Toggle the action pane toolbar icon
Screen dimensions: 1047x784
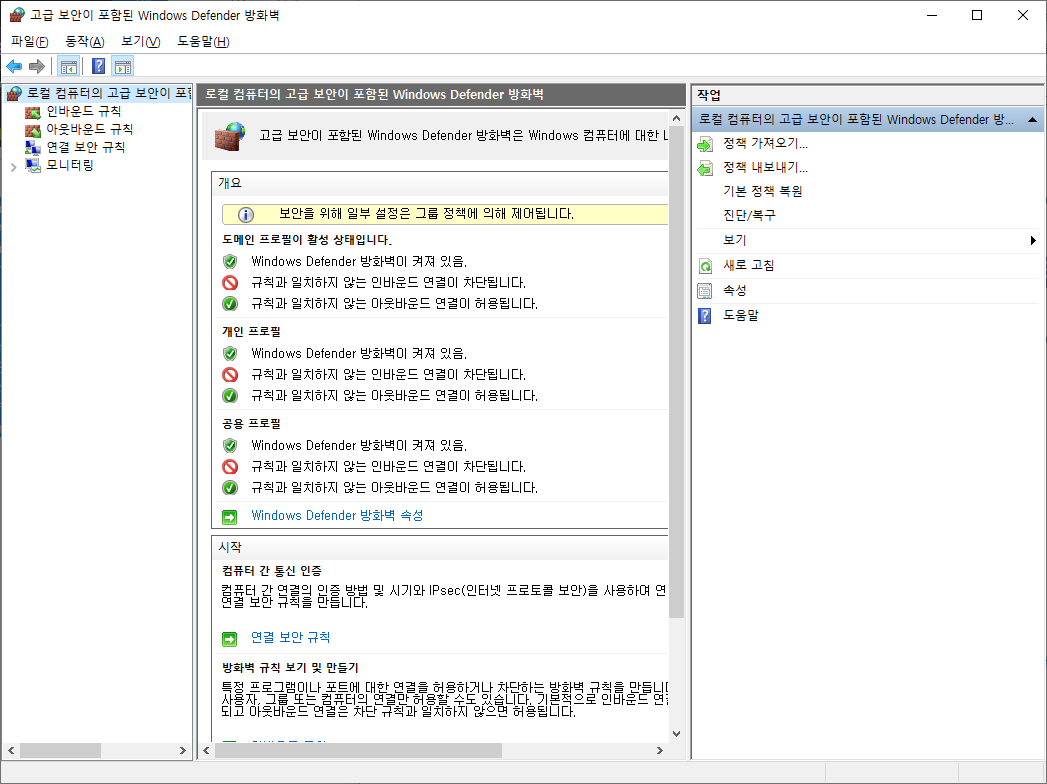point(123,66)
